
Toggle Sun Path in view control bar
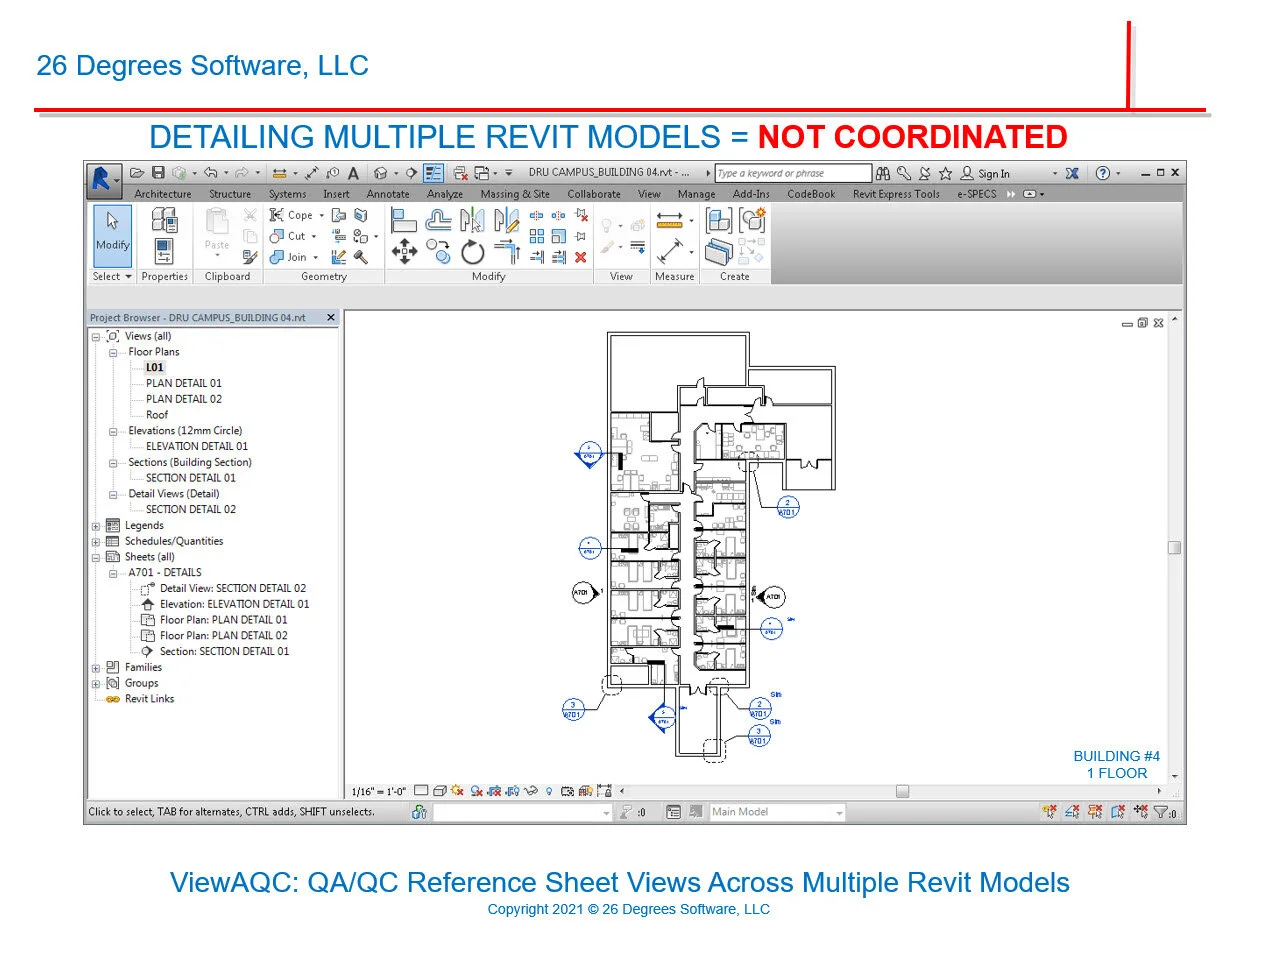pos(456,791)
